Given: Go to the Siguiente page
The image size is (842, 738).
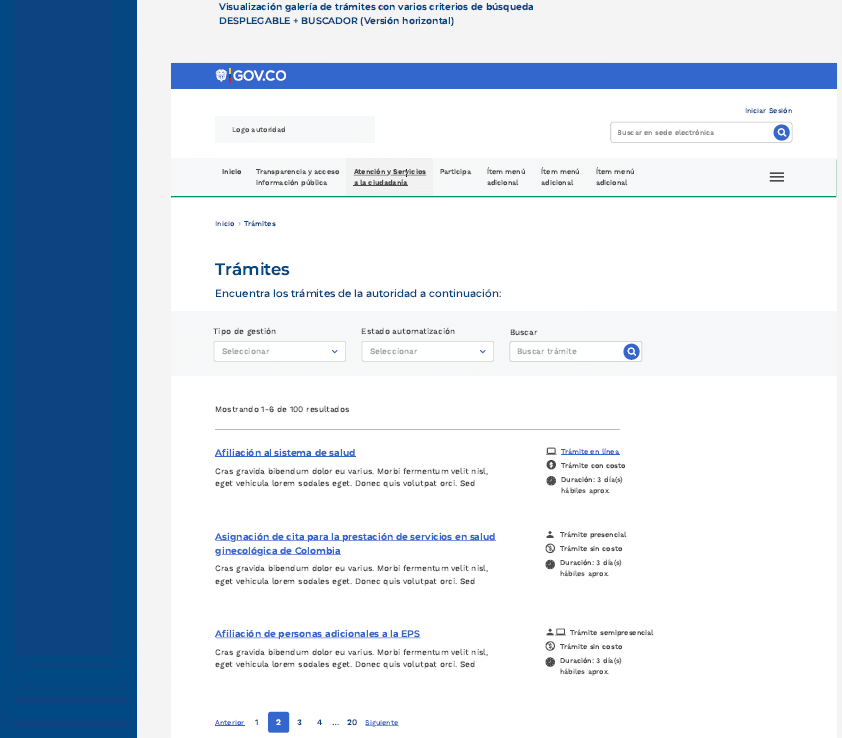Looking at the screenshot, I should 381,722.
